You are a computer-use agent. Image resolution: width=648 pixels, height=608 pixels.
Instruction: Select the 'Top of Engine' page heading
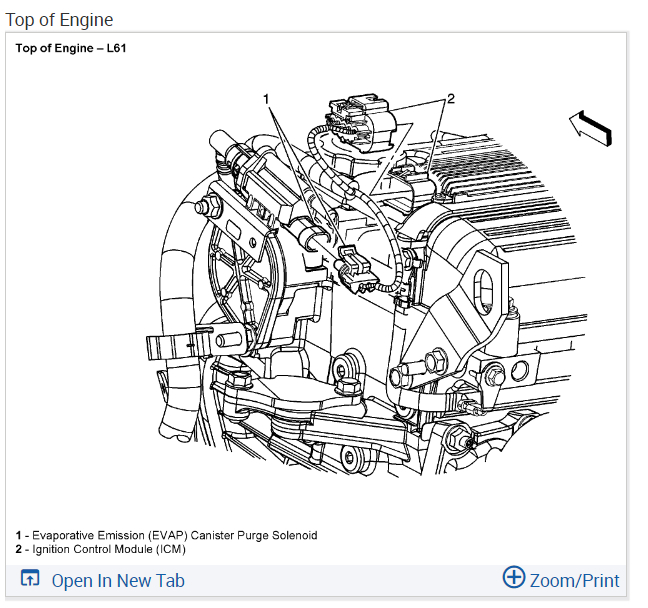(x=59, y=19)
